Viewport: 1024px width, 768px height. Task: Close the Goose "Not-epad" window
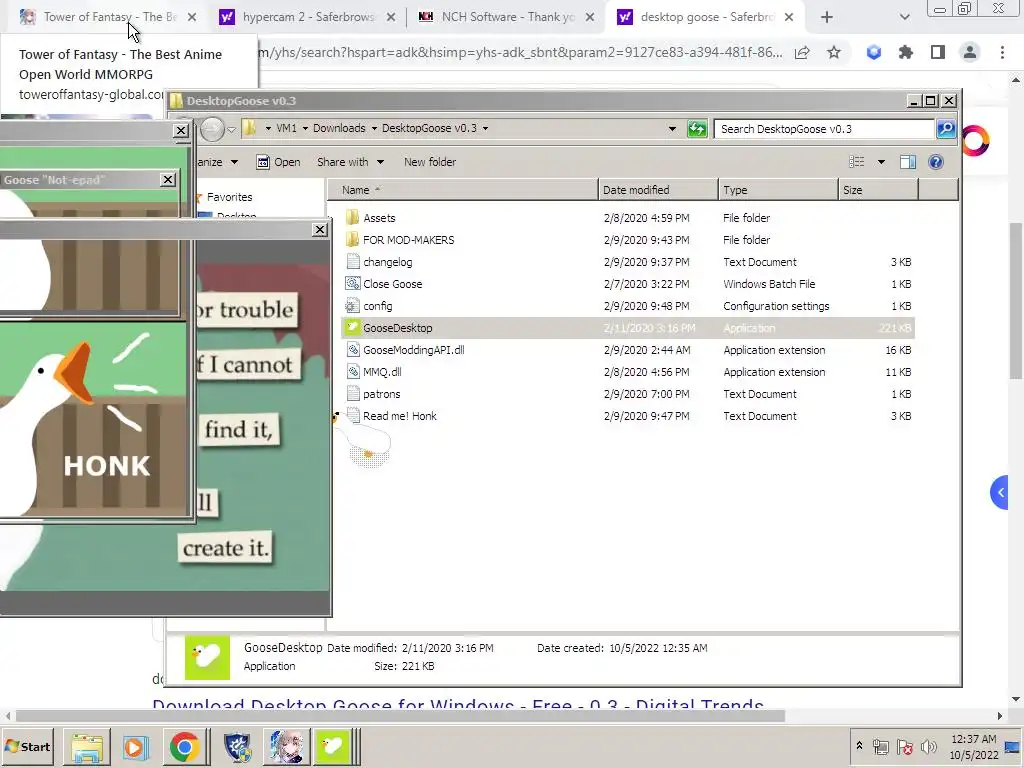[x=168, y=180]
